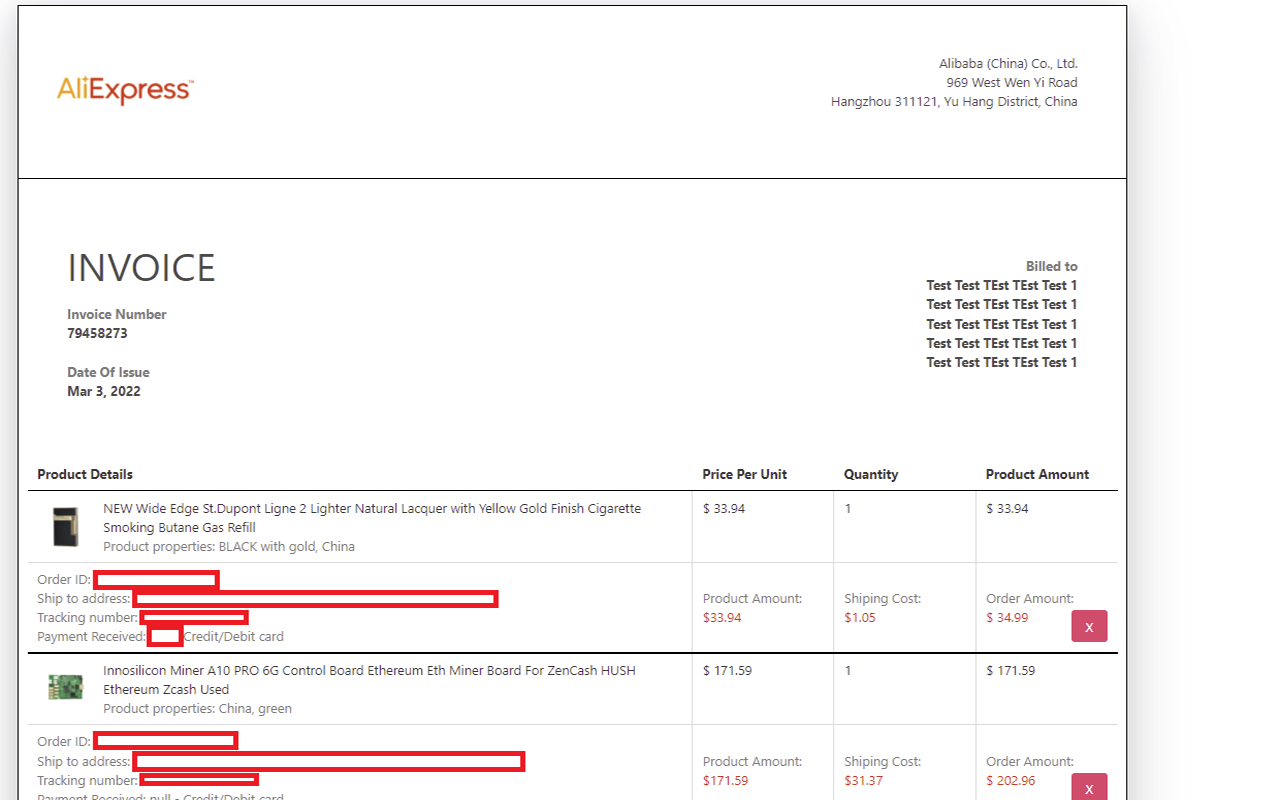Open the Innosilicon Miner board thumbnail
This screenshot has width=1280, height=800.
click(x=66, y=687)
